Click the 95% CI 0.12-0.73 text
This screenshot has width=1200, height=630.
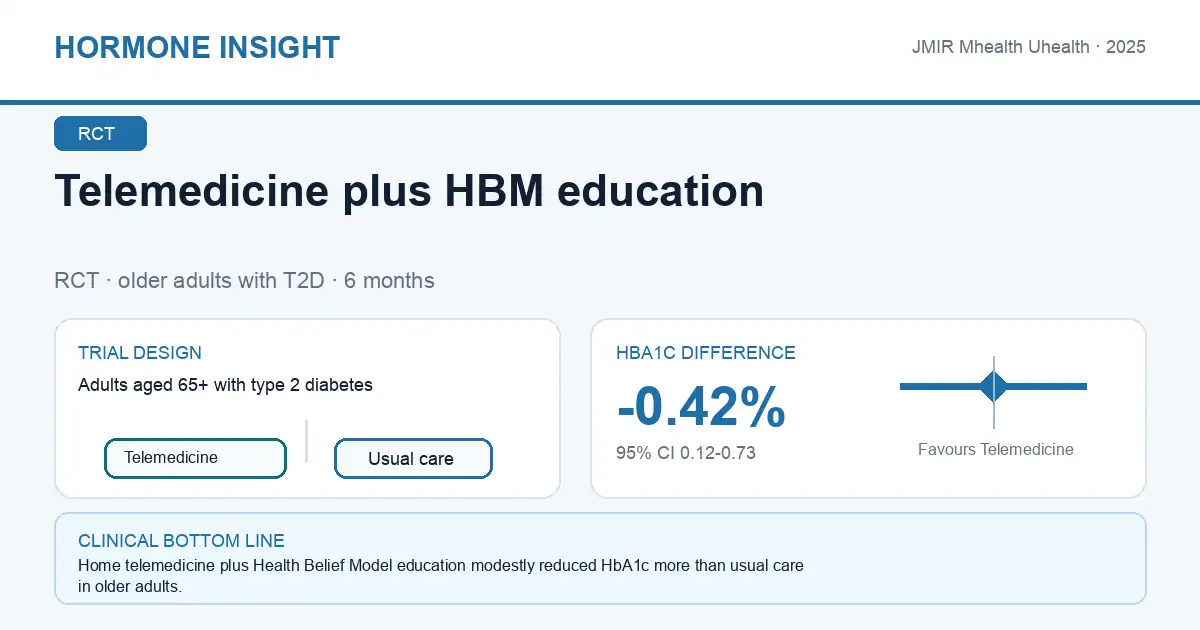tap(686, 453)
